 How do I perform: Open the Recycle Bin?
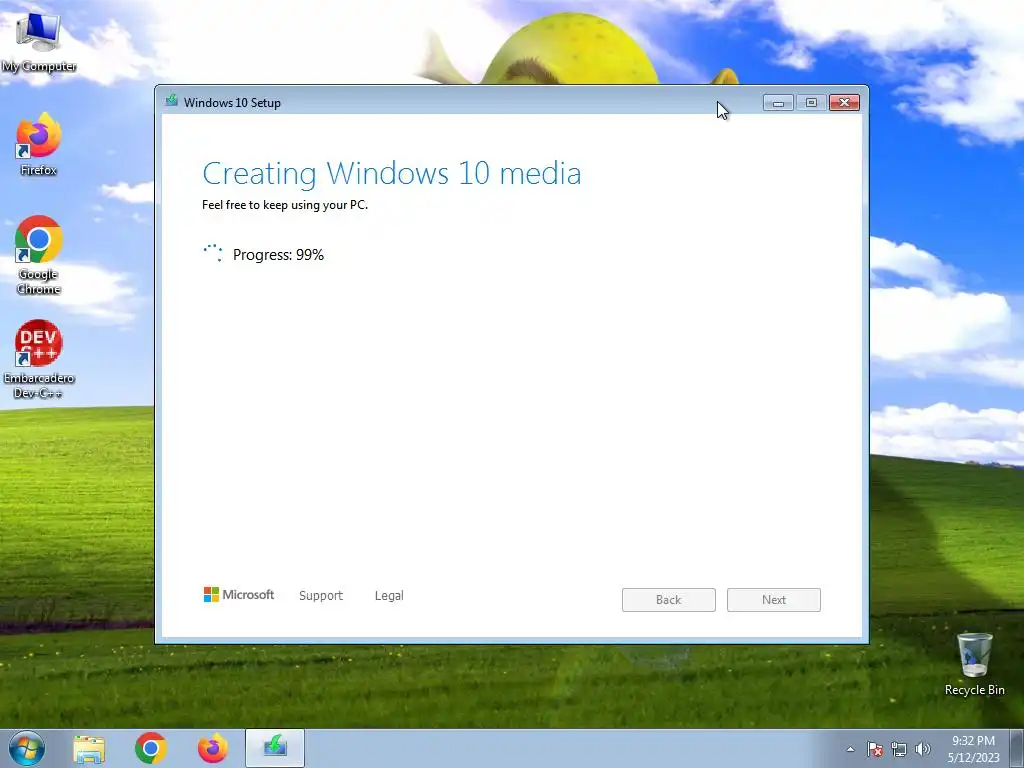point(974,664)
